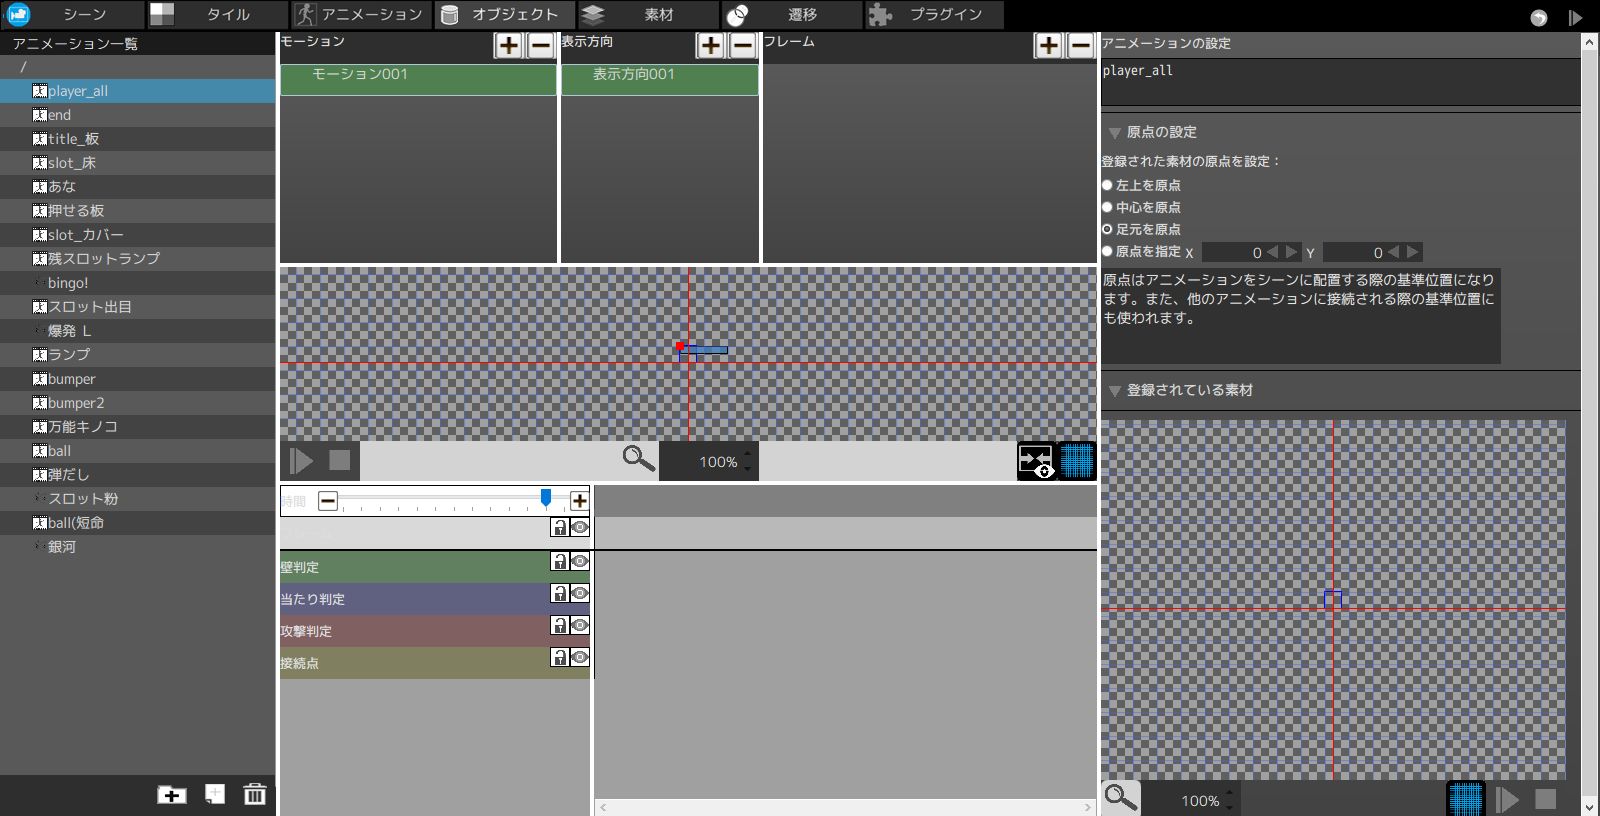Switch to the タイル tab

[x=218, y=15]
